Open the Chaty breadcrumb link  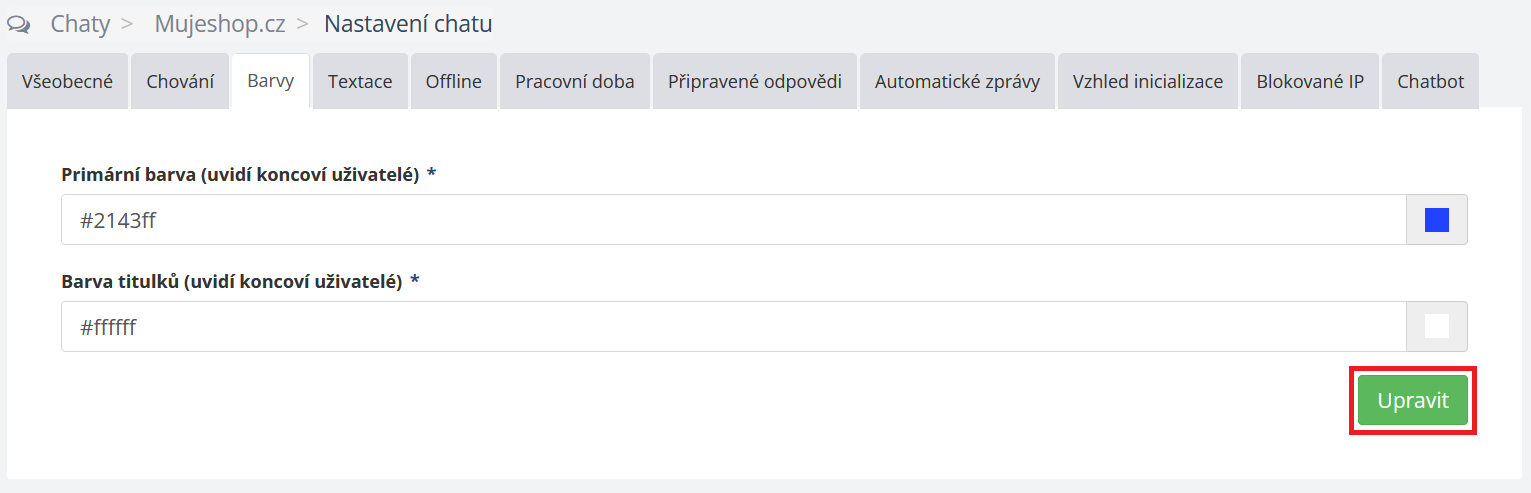tap(80, 24)
